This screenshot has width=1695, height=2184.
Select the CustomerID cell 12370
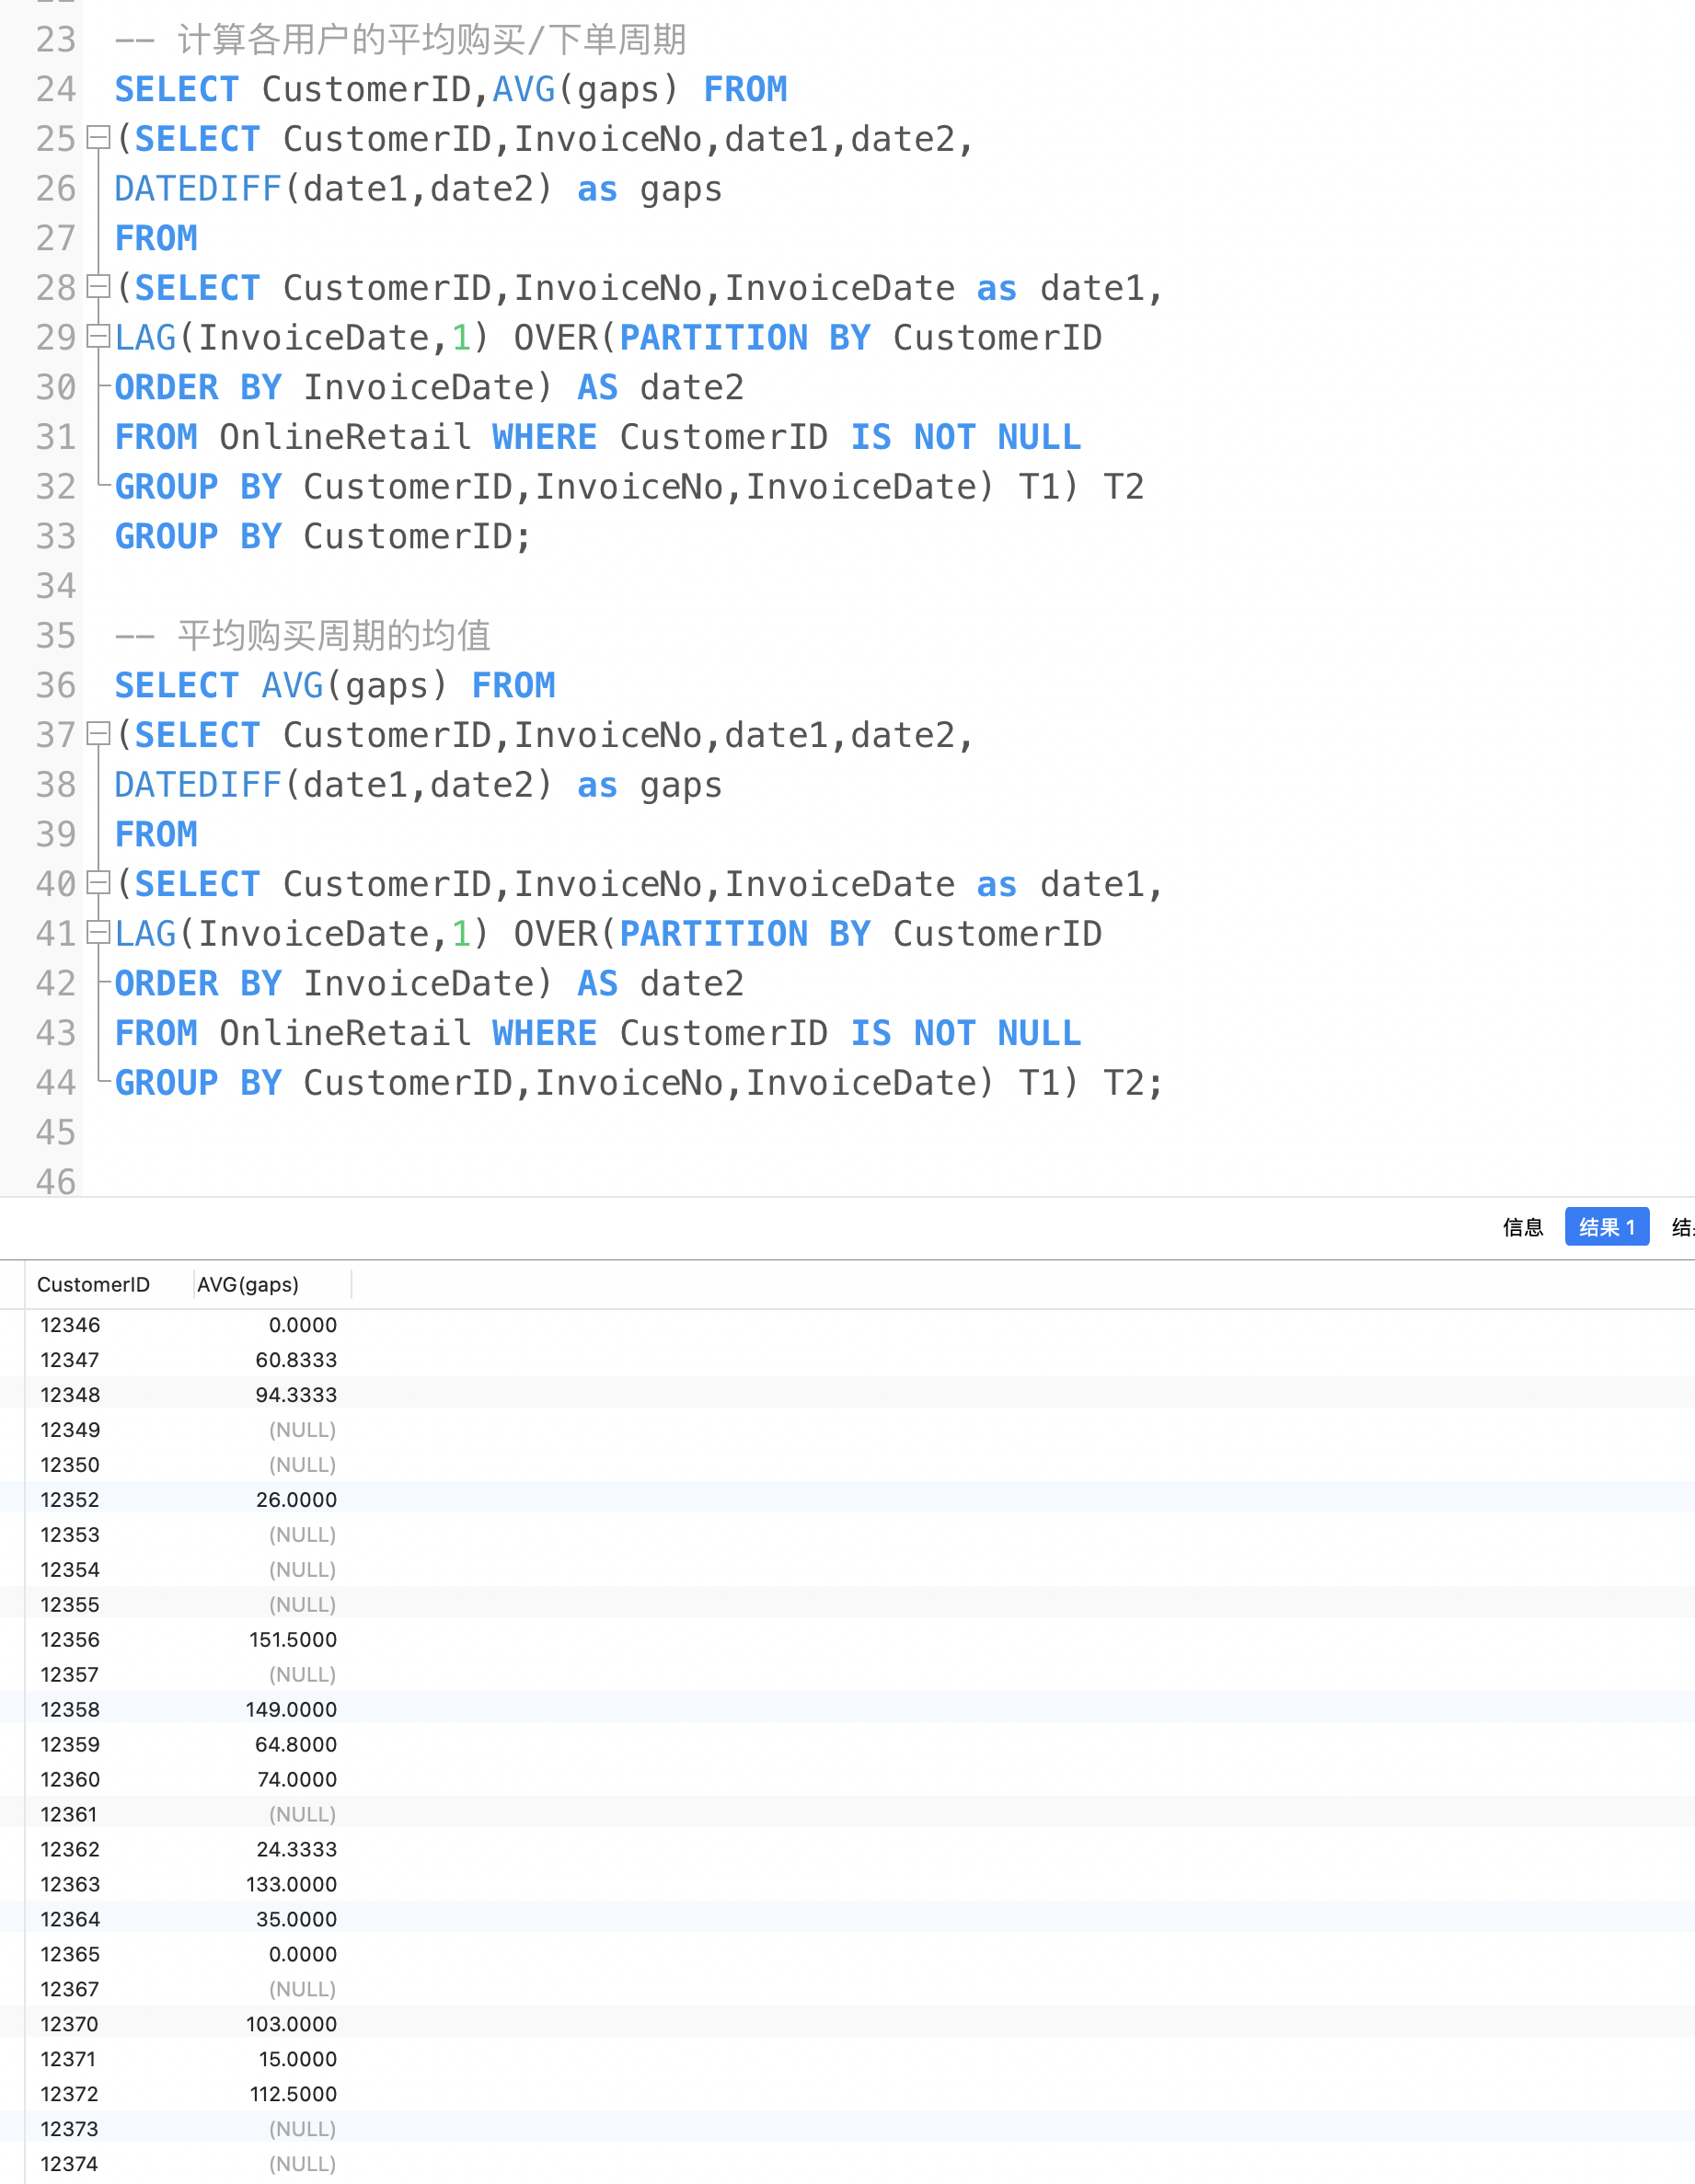click(x=70, y=2024)
